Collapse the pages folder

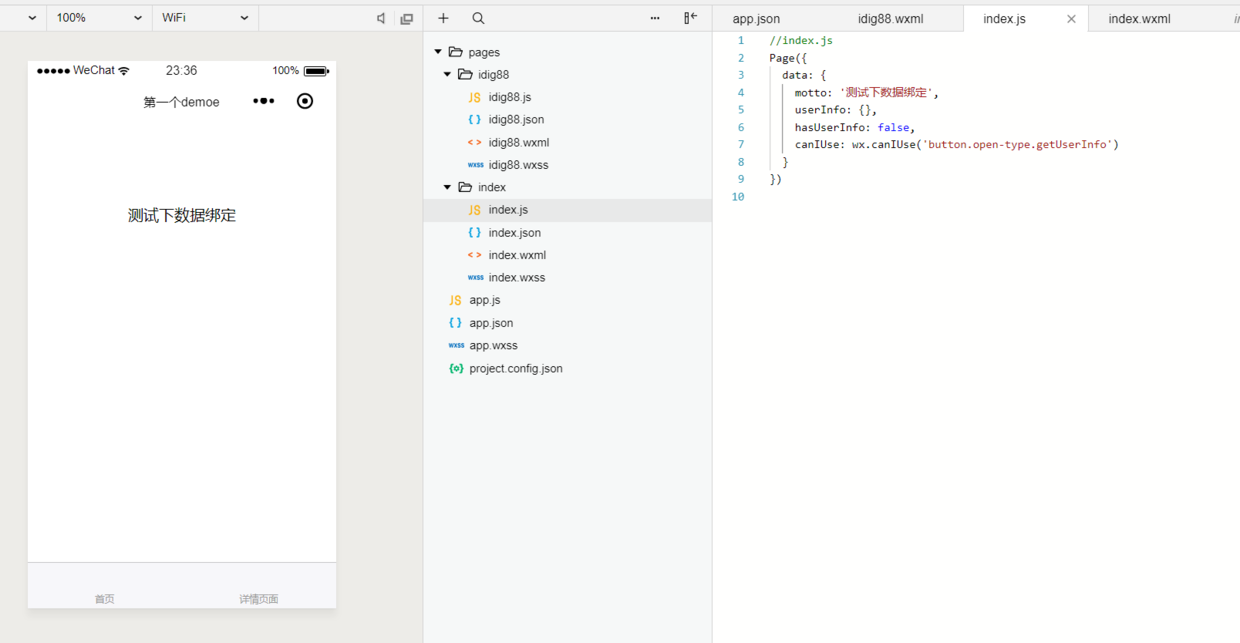(439, 52)
